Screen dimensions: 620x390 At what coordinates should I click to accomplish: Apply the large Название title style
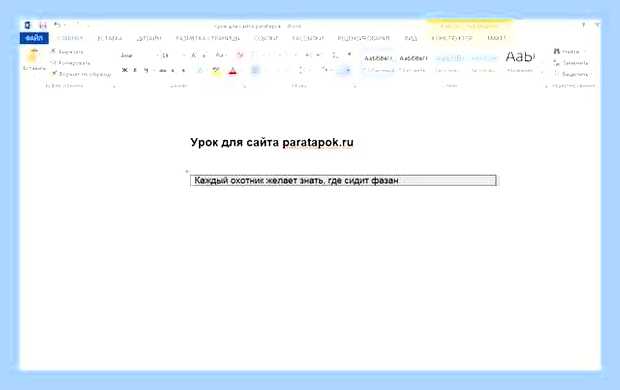[520, 61]
